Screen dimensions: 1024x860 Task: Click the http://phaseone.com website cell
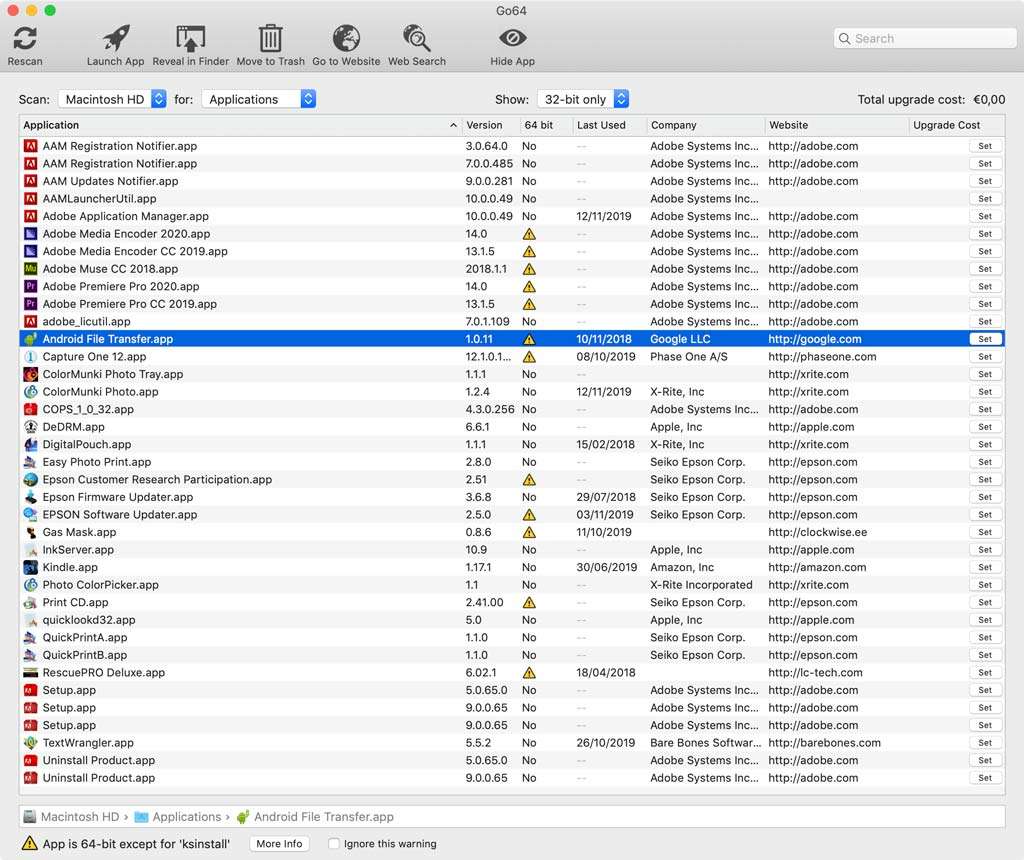(x=822, y=357)
